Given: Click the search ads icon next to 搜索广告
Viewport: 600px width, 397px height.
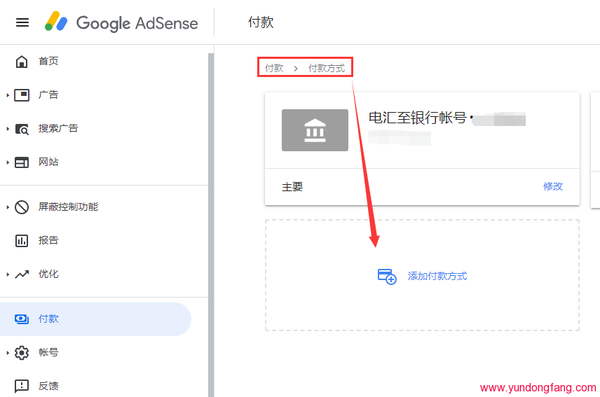Looking at the screenshot, I should 21,129.
